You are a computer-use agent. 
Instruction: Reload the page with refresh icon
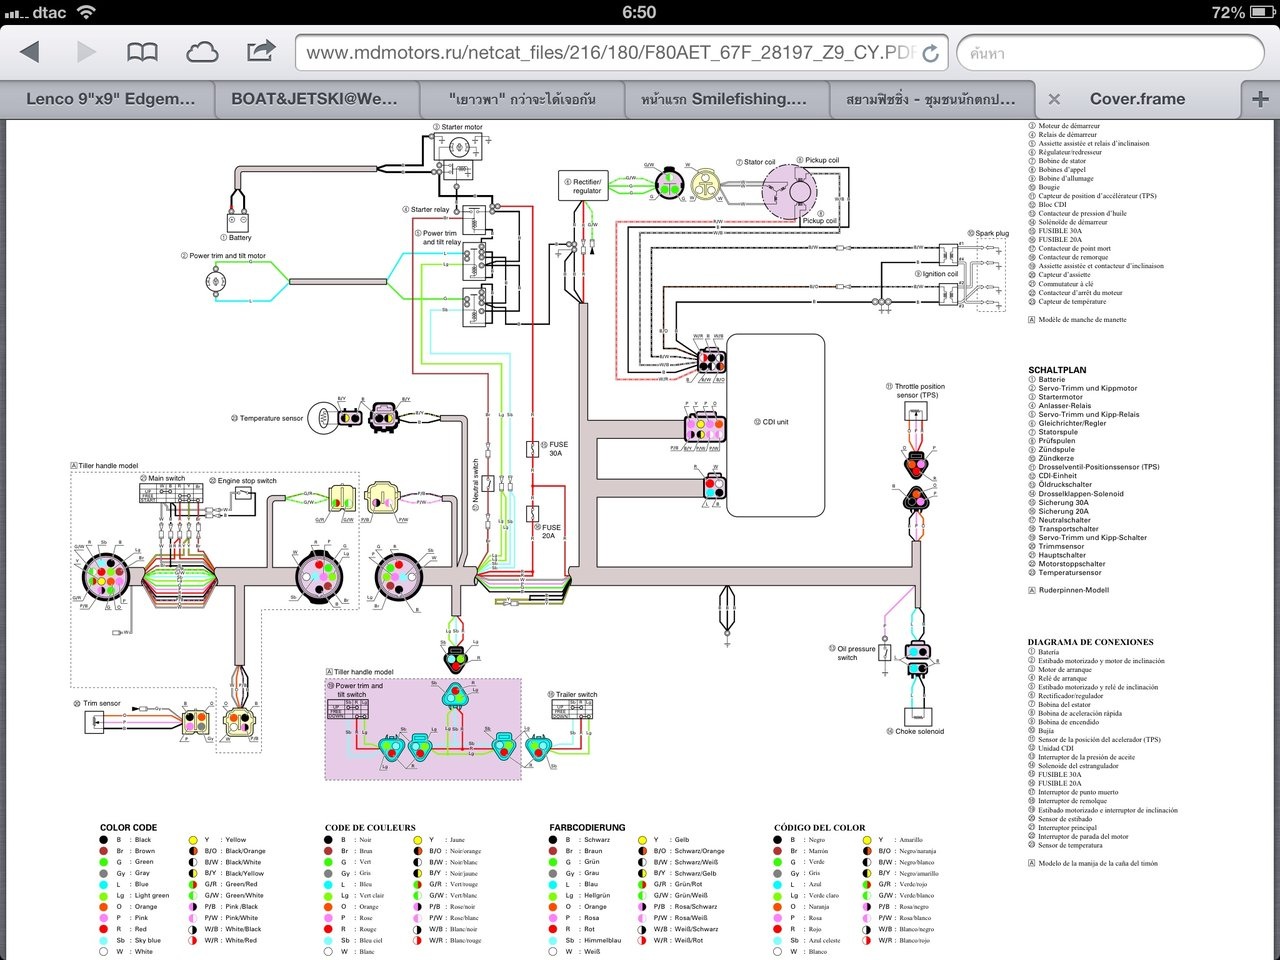coord(930,53)
